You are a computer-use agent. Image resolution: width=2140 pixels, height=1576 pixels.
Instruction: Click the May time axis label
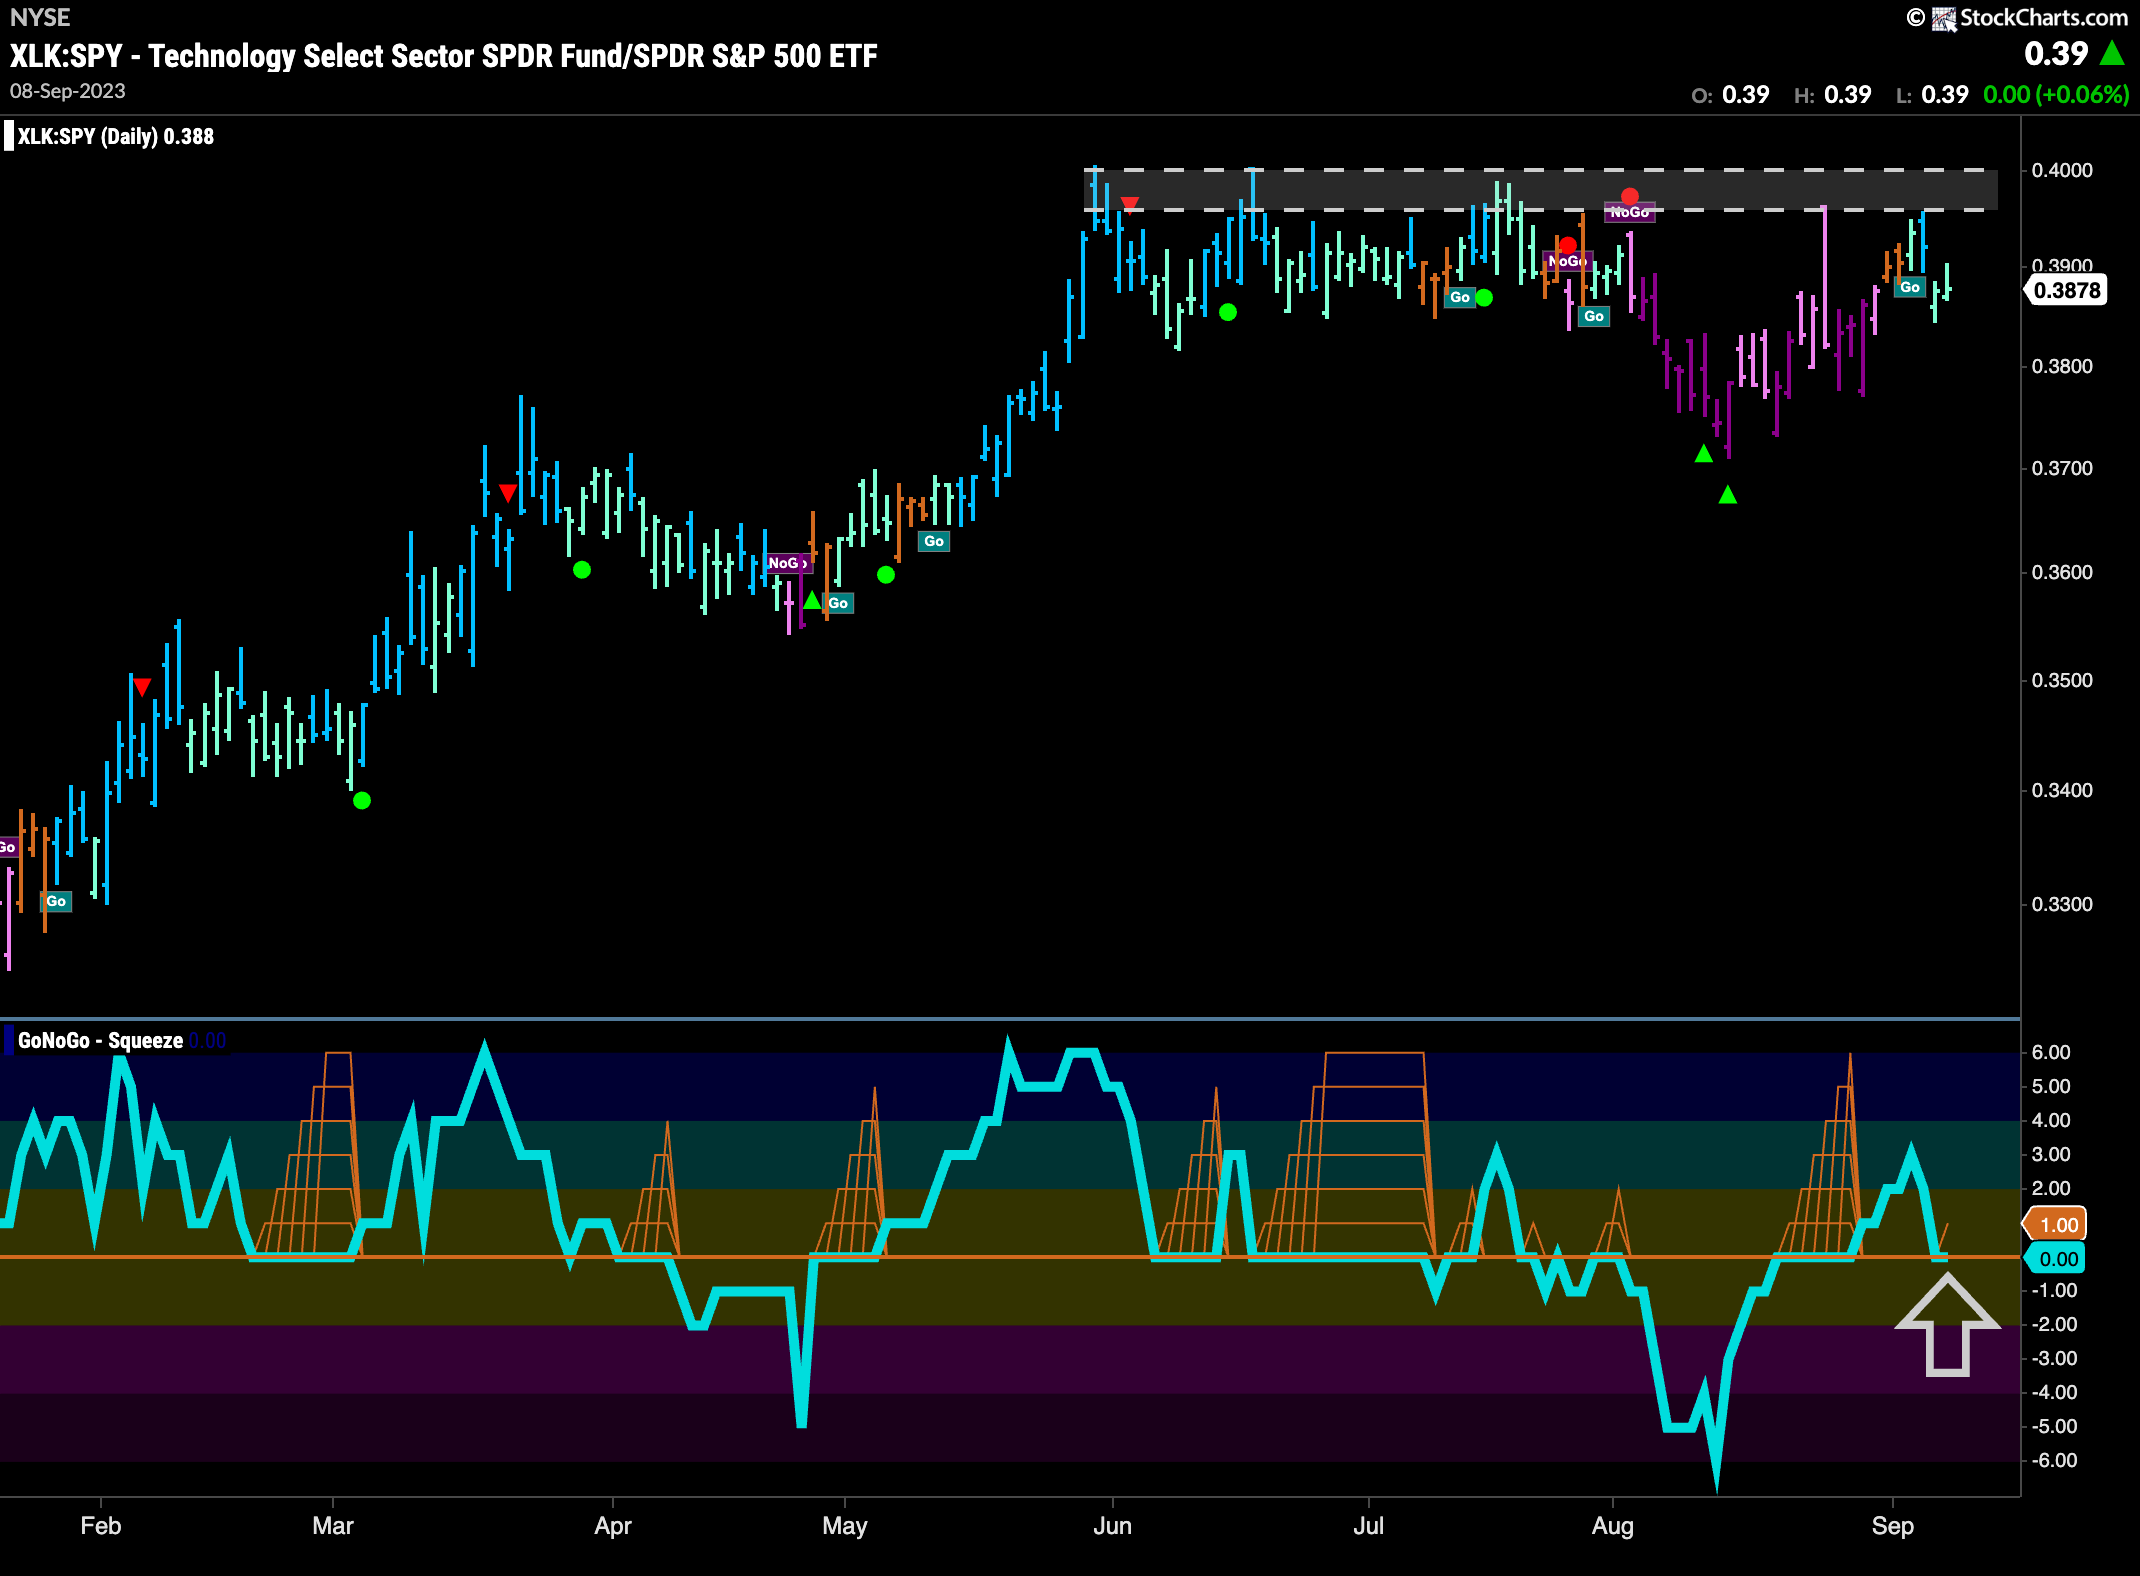[845, 1526]
